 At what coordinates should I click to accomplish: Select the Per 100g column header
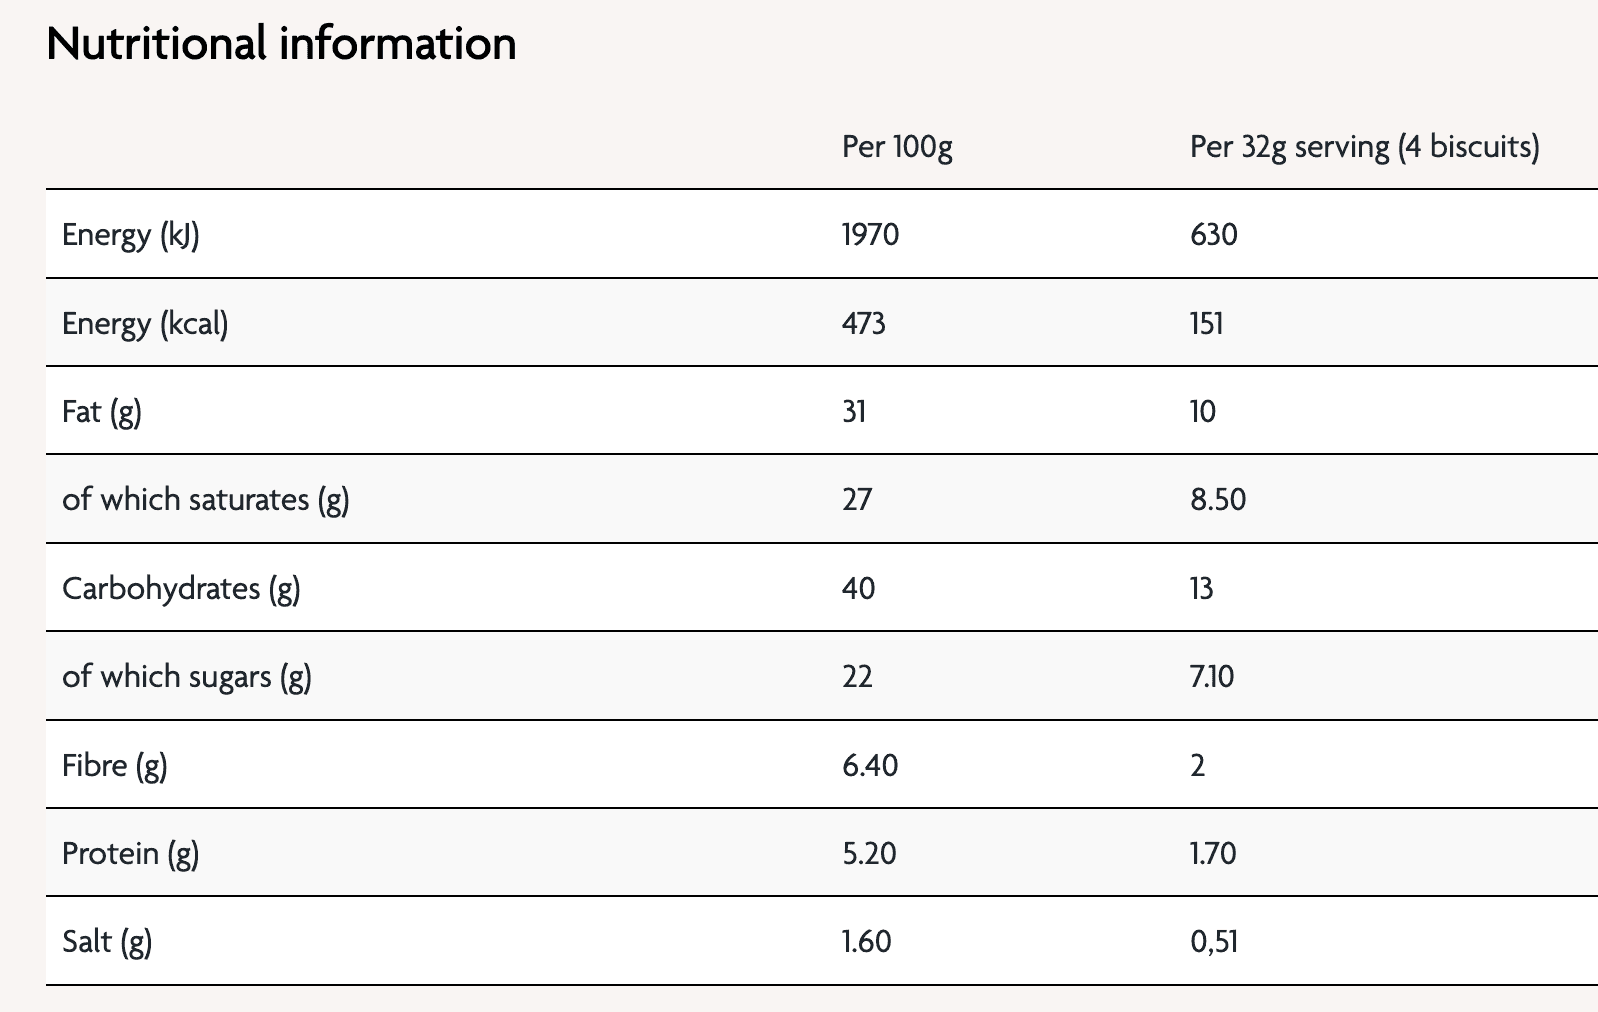(897, 147)
